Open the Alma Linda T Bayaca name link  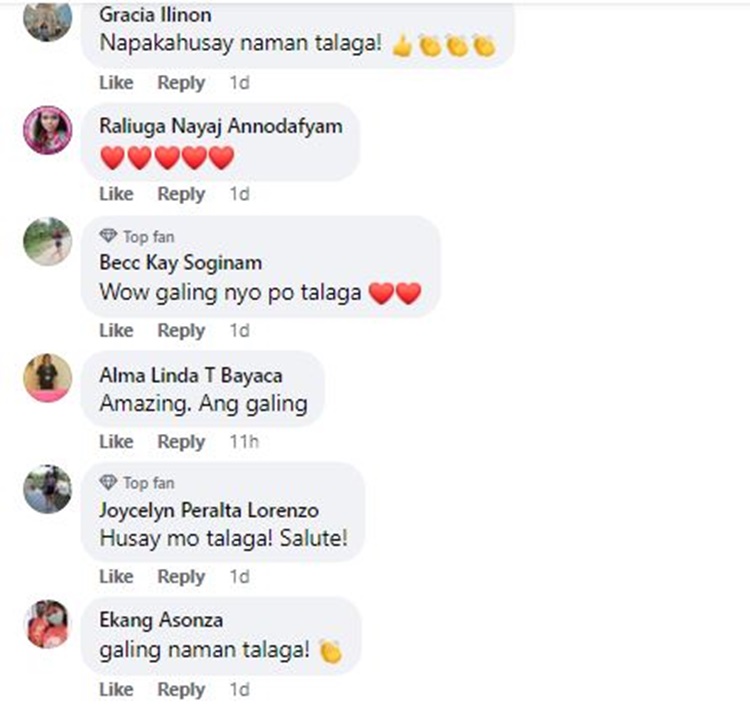click(191, 376)
